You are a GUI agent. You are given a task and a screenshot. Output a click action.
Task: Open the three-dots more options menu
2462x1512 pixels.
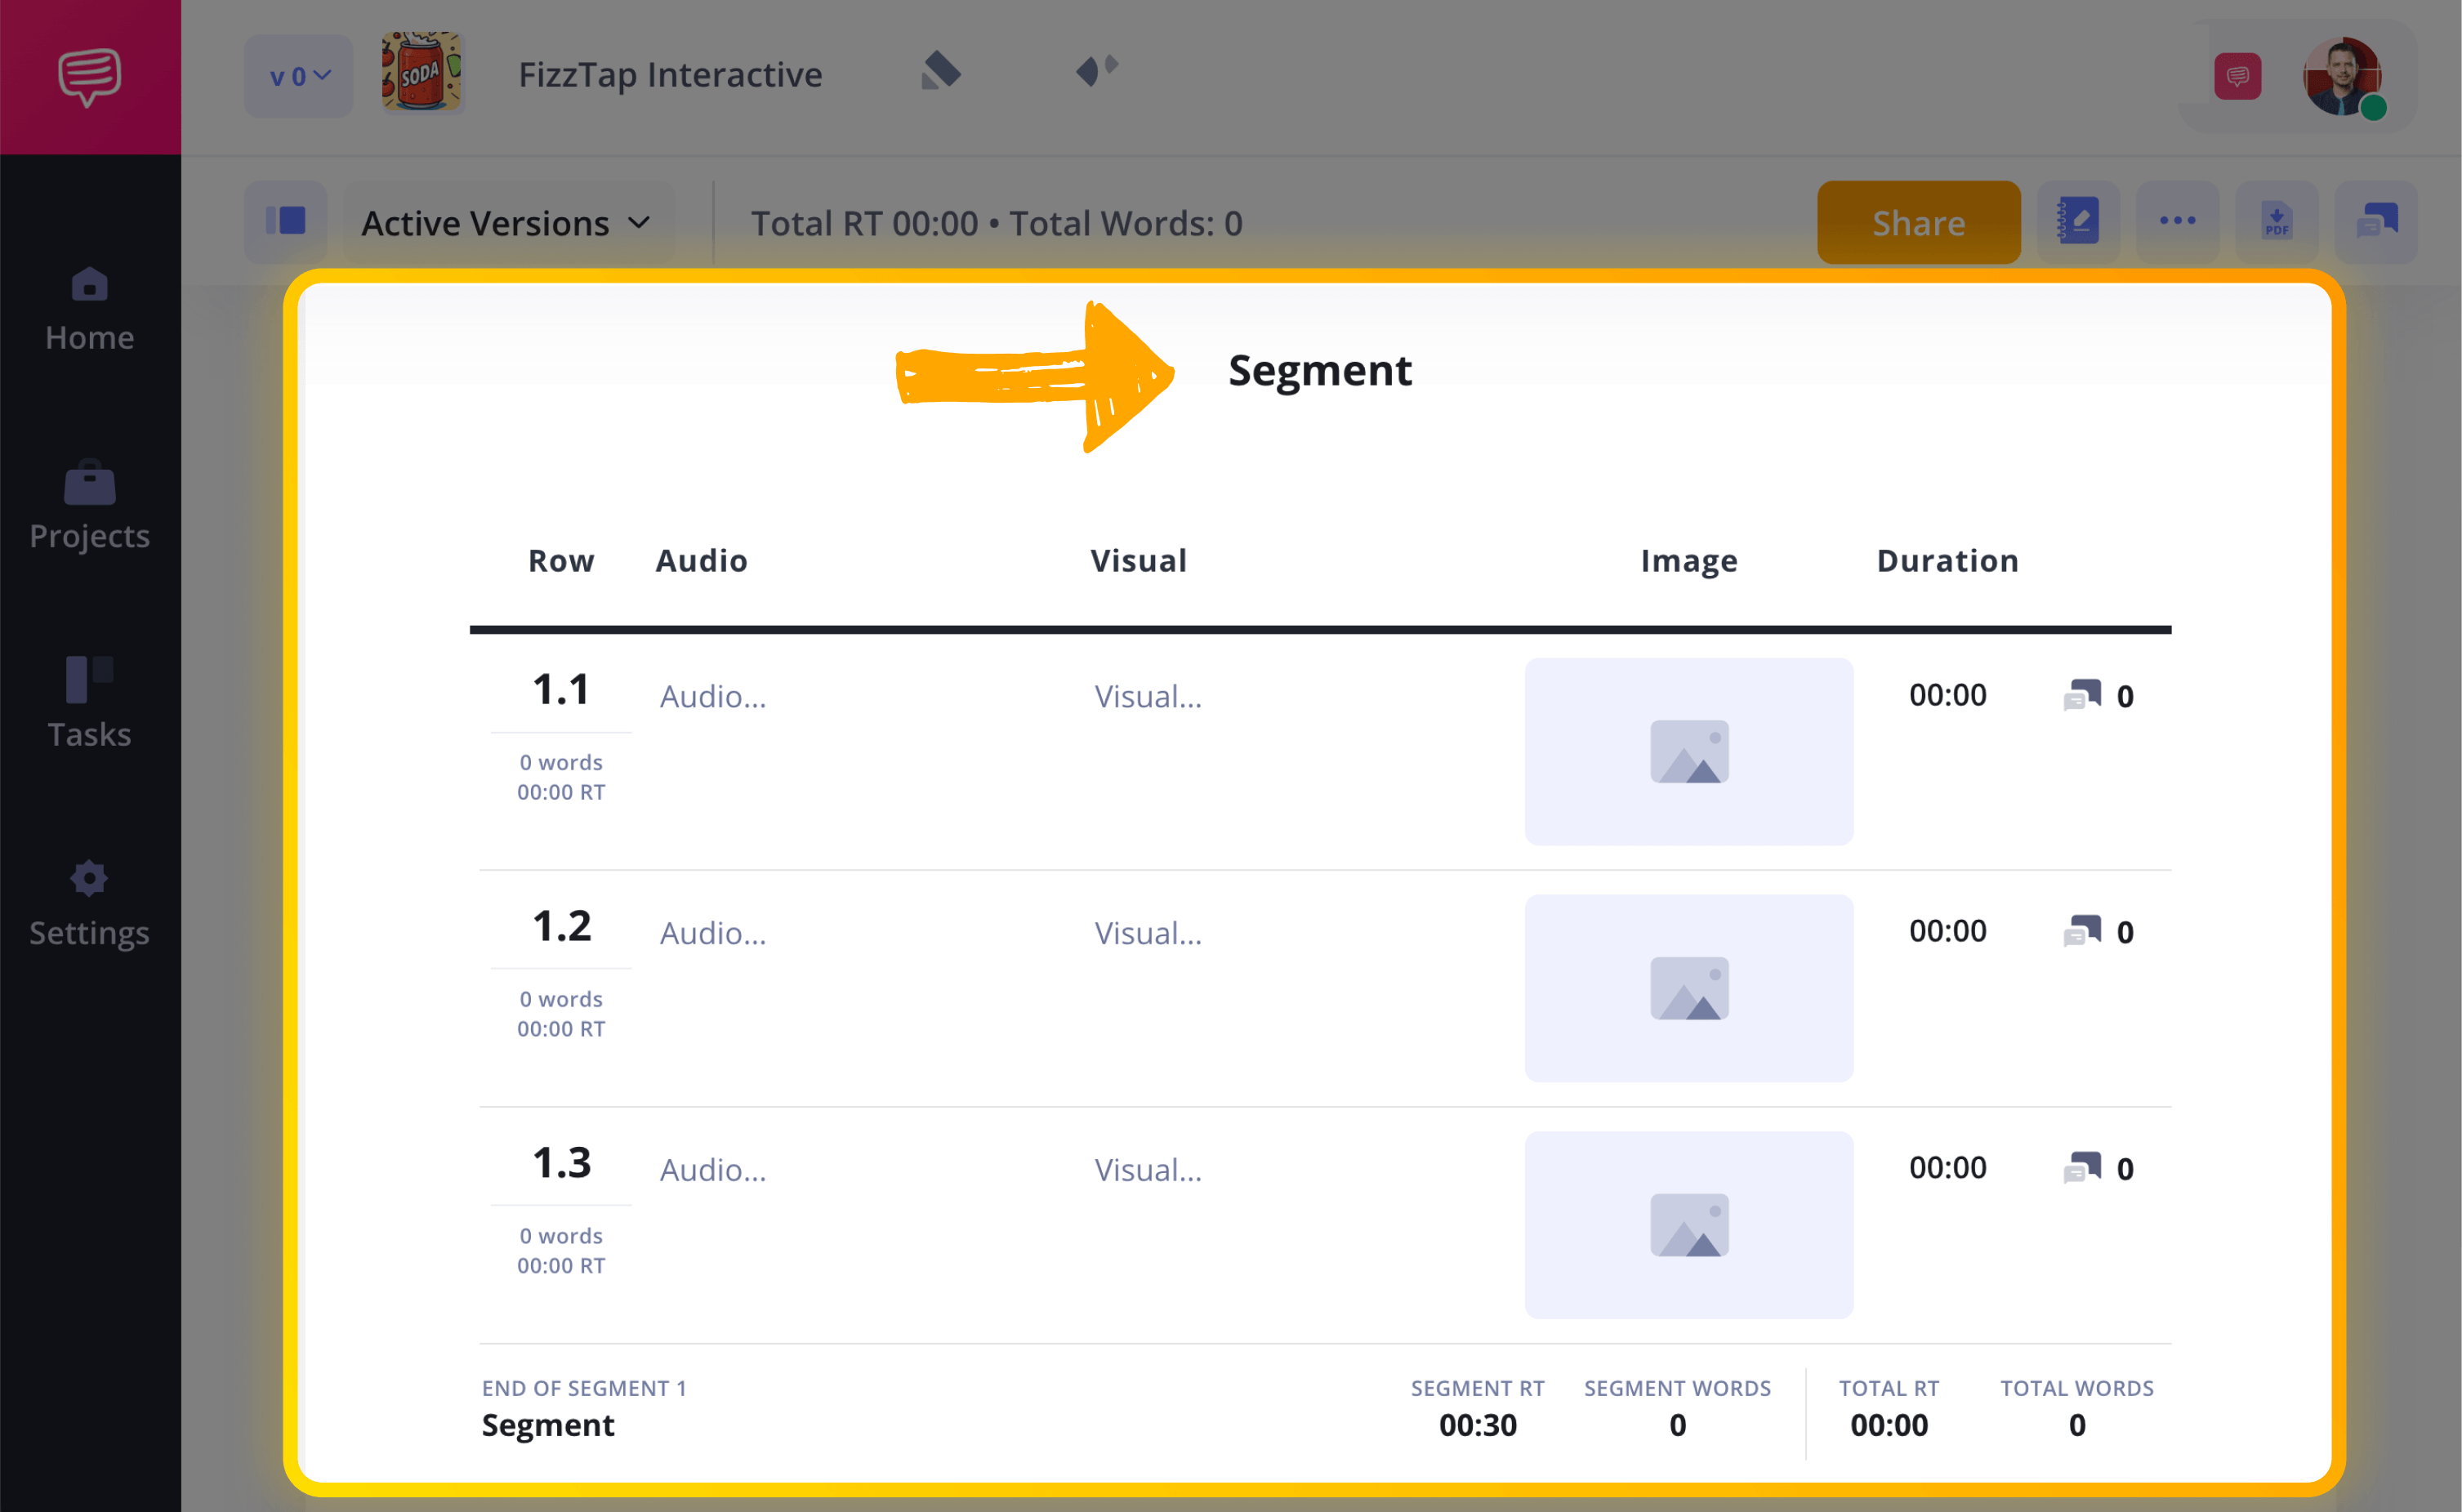click(x=2177, y=222)
